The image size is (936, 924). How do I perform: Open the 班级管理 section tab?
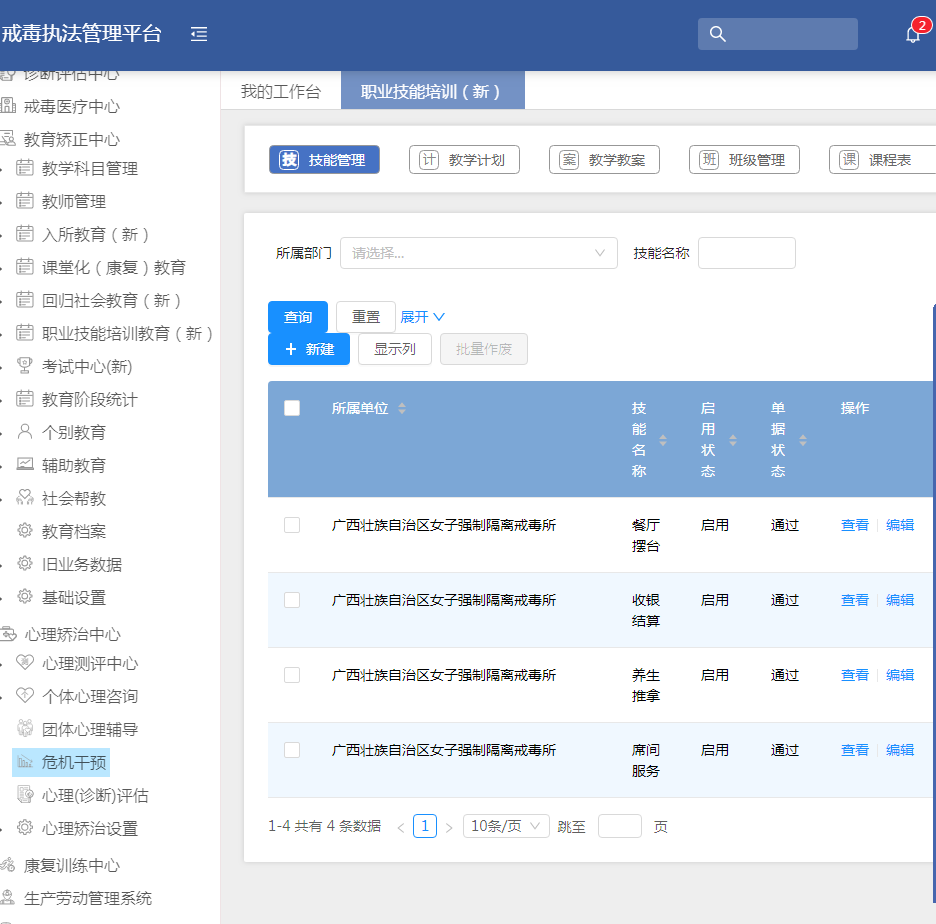coord(744,160)
